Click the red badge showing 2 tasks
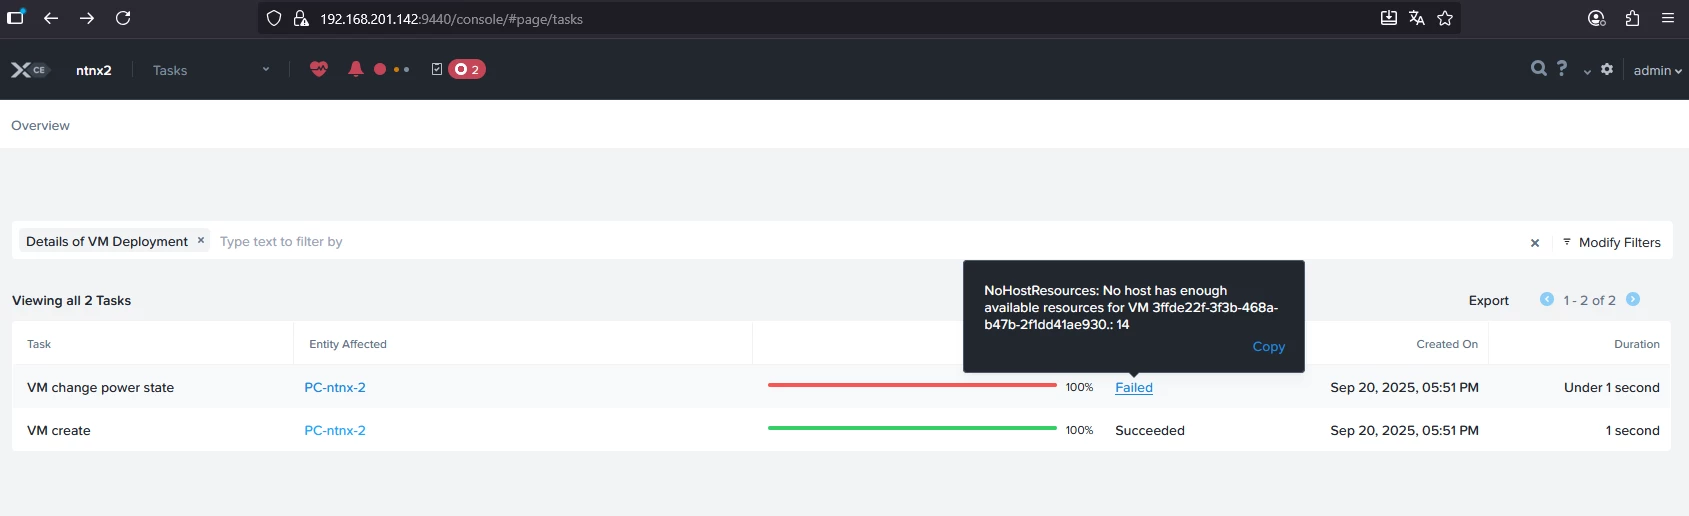The width and height of the screenshot is (1689, 516). pos(467,69)
